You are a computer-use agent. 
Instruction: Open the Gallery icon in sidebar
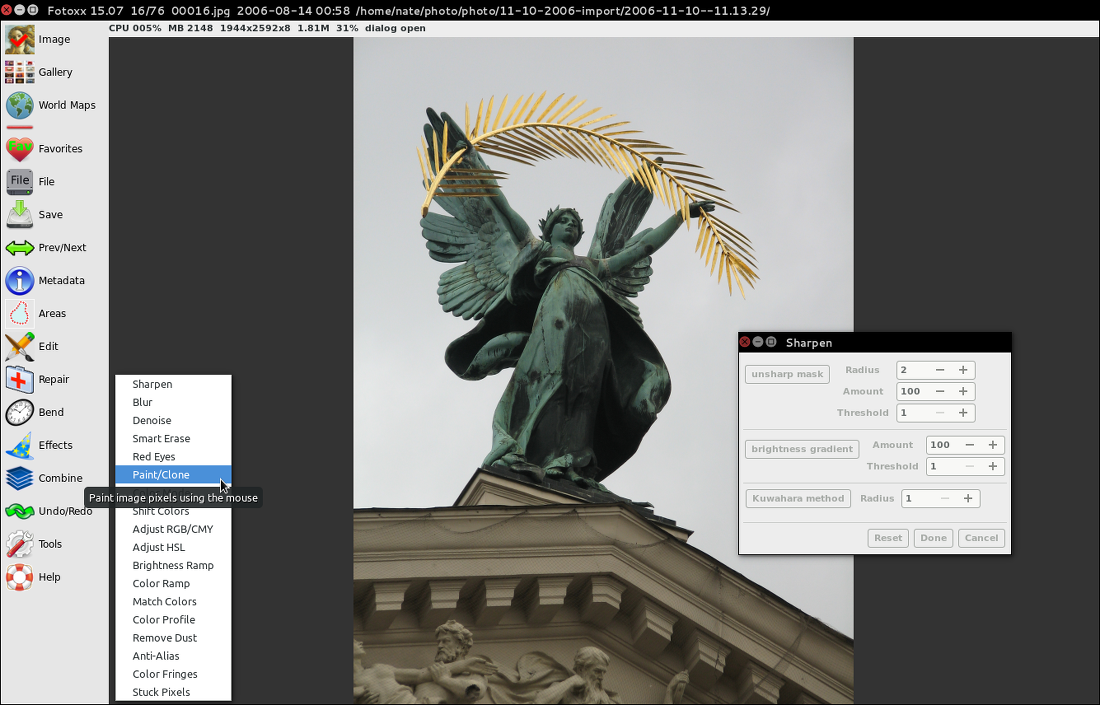(20, 72)
